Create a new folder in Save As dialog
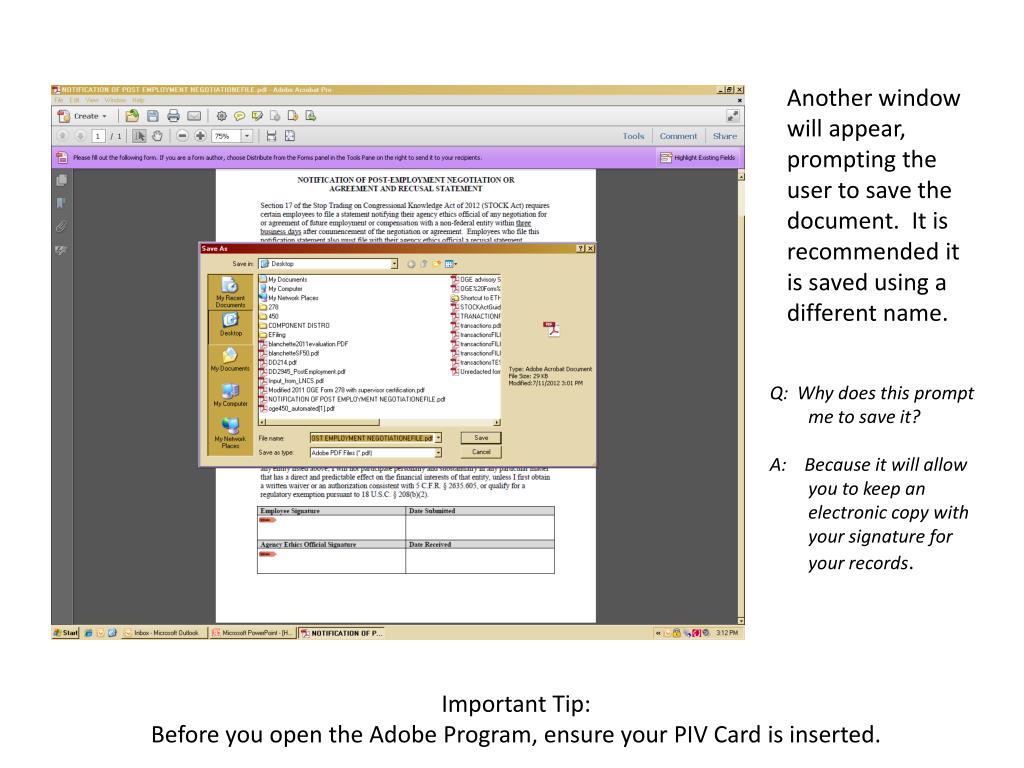The image size is (1024, 768). tap(436, 264)
